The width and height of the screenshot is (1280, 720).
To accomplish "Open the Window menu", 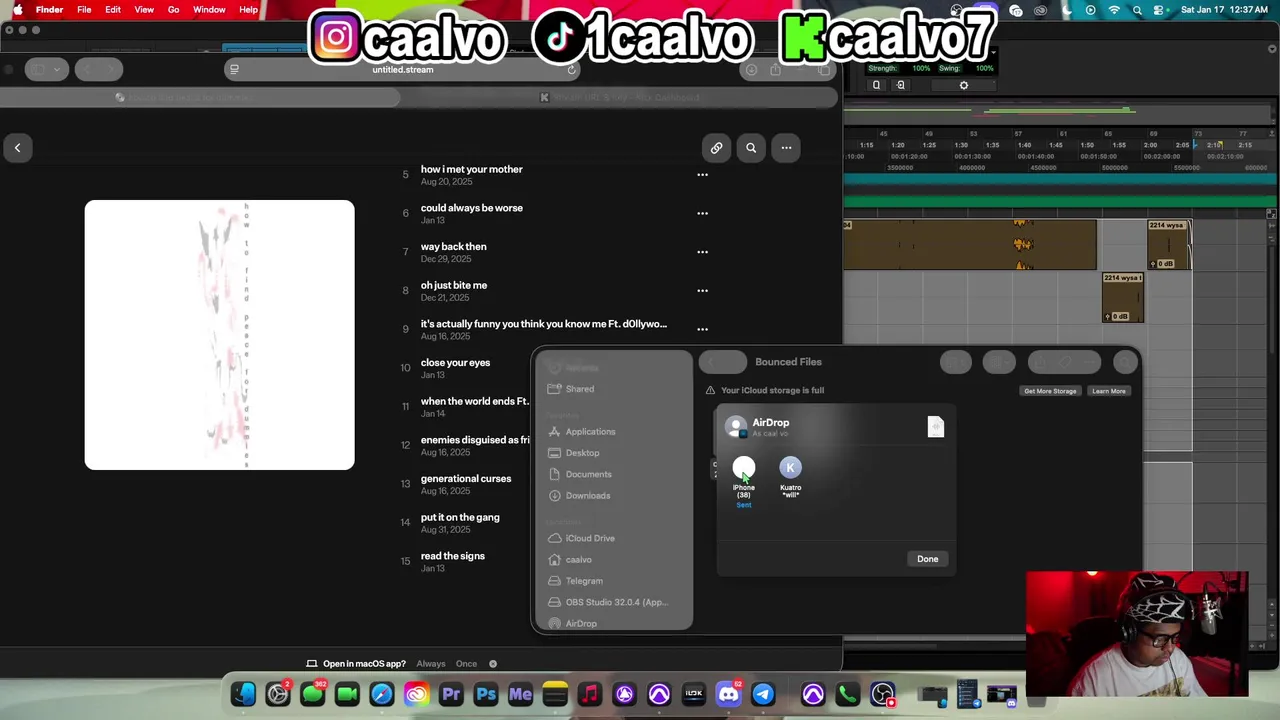I will pyautogui.click(x=209, y=10).
